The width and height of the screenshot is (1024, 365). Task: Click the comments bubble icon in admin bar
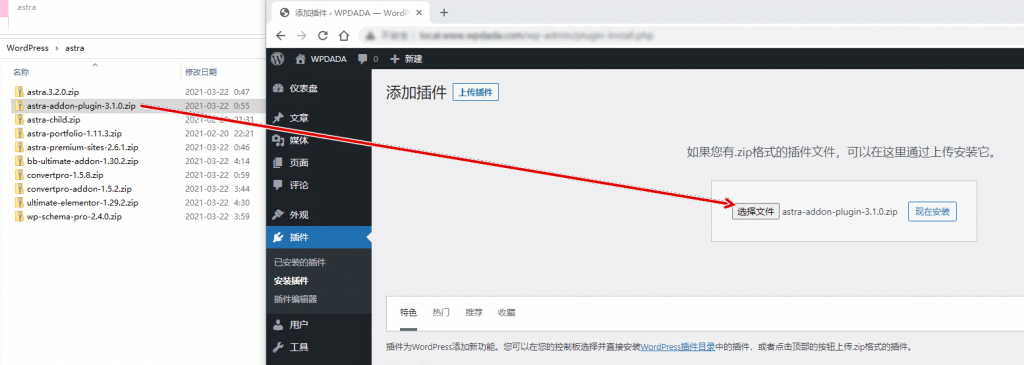(x=363, y=59)
